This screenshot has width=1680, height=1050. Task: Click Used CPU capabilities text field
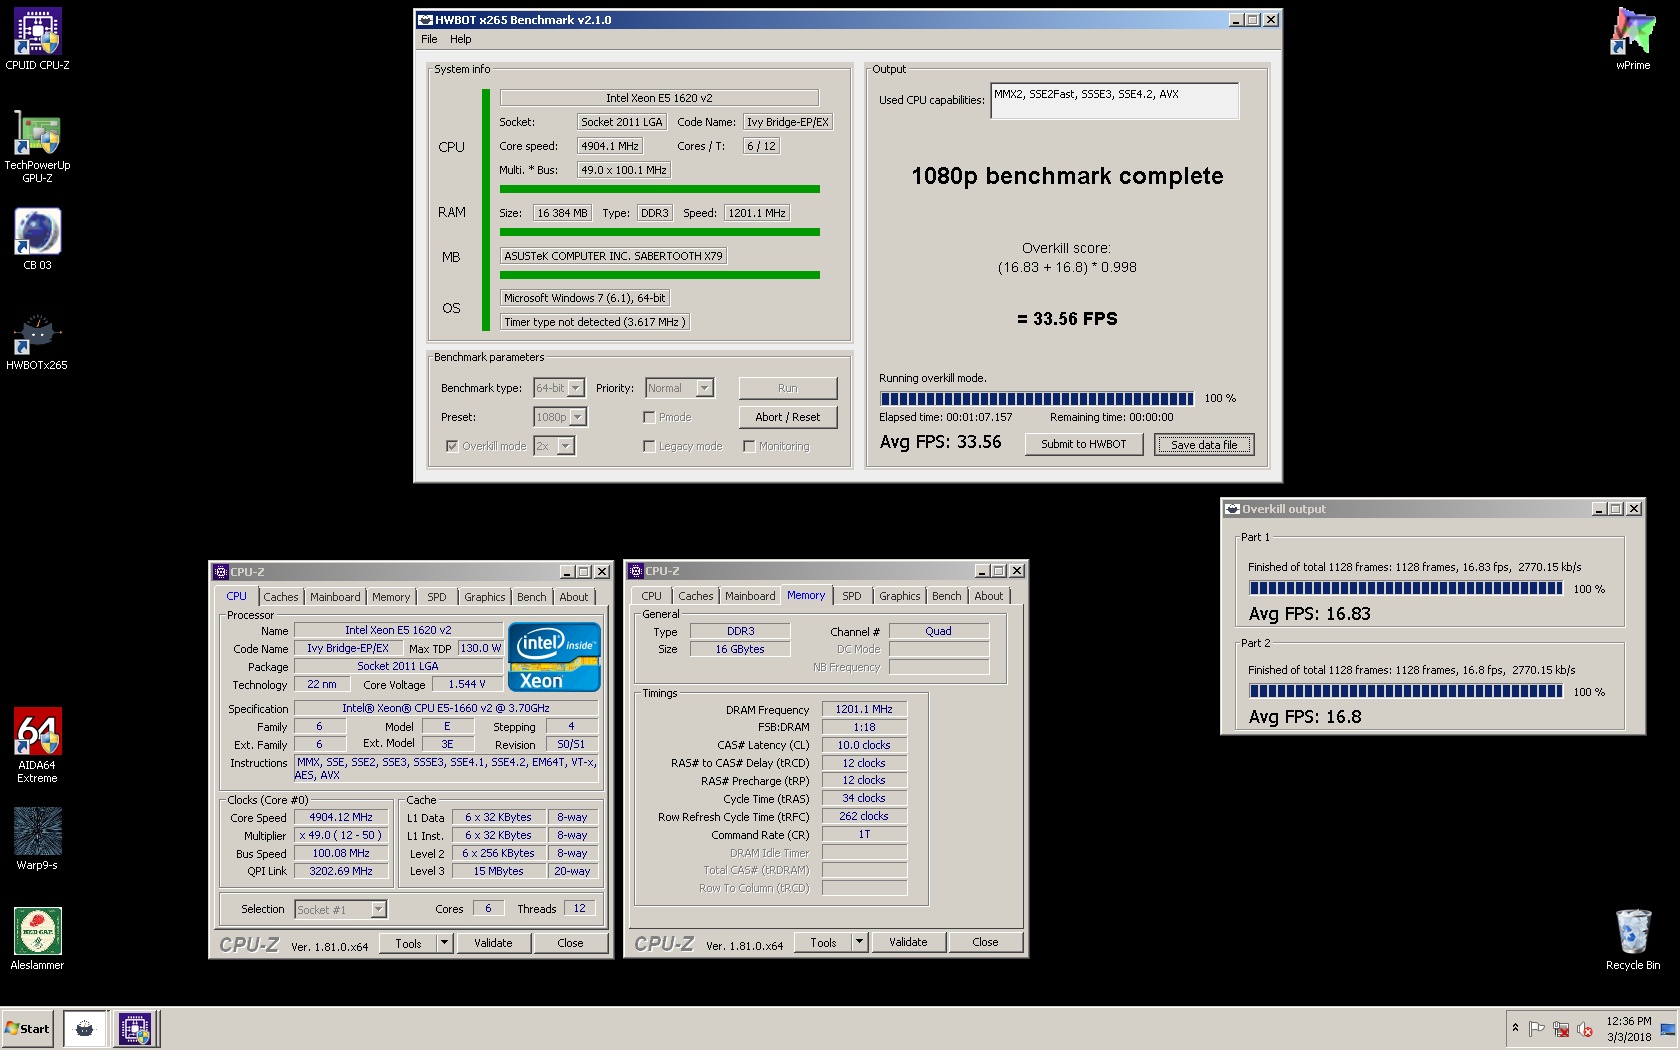[1115, 100]
